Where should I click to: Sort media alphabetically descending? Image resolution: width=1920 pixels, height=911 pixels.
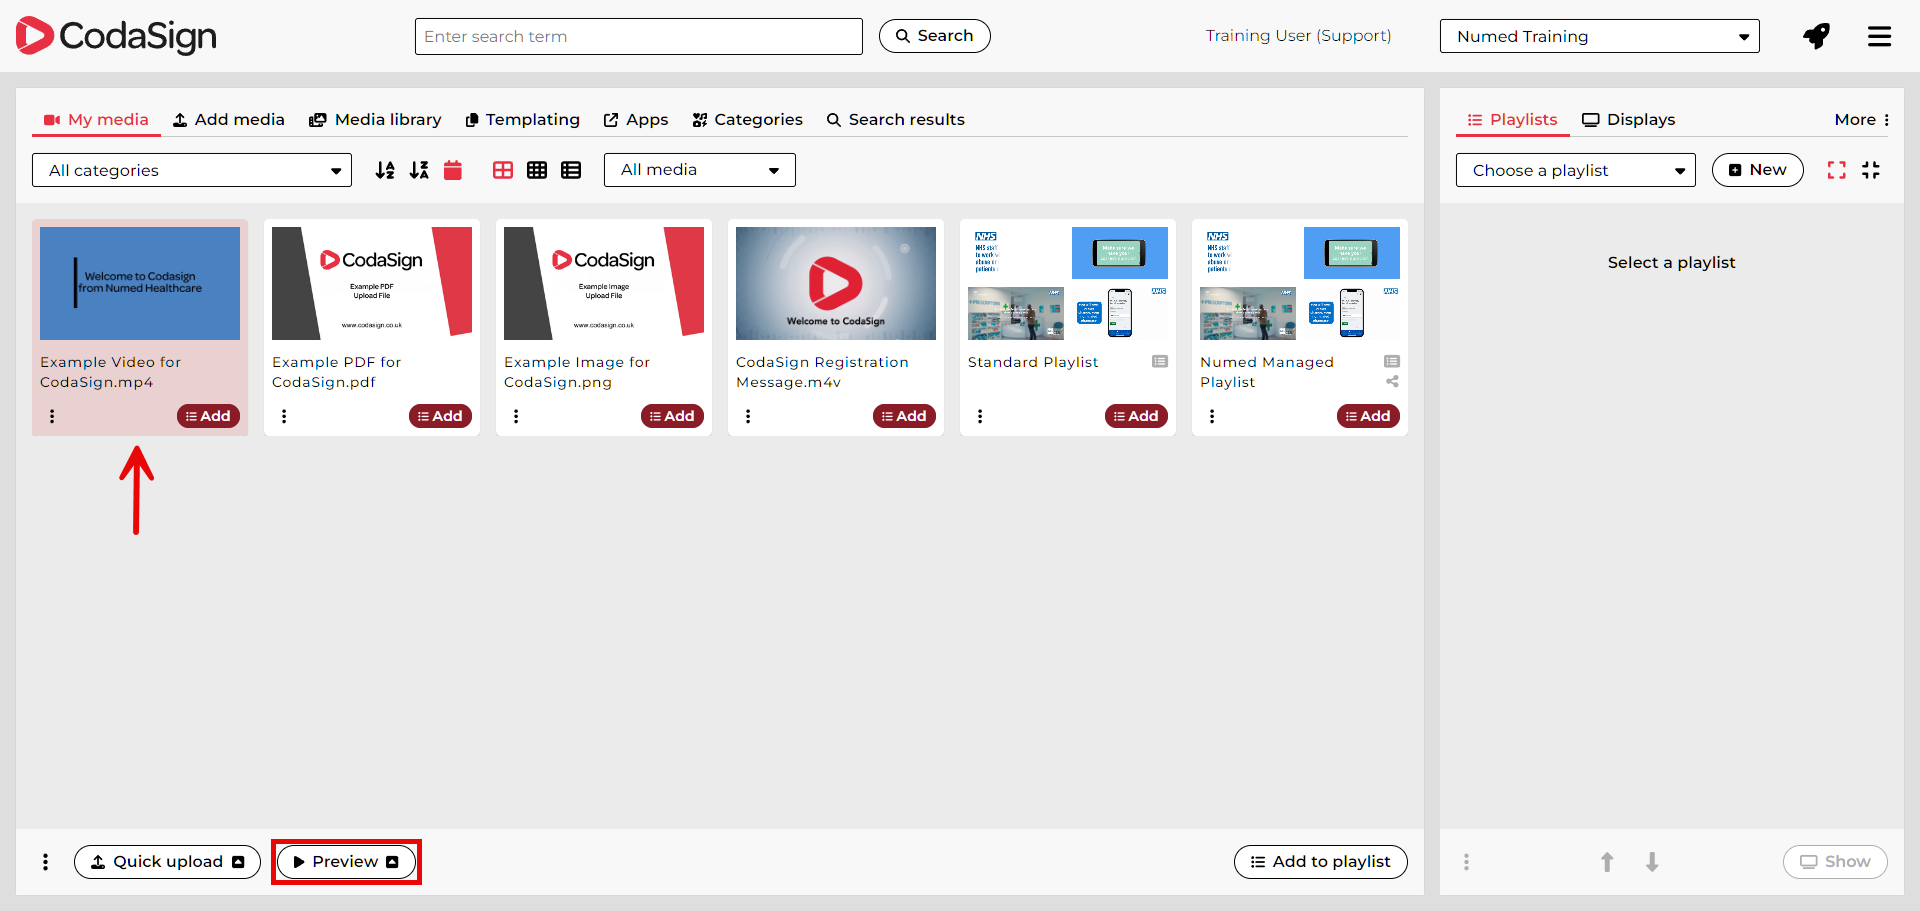[419, 170]
